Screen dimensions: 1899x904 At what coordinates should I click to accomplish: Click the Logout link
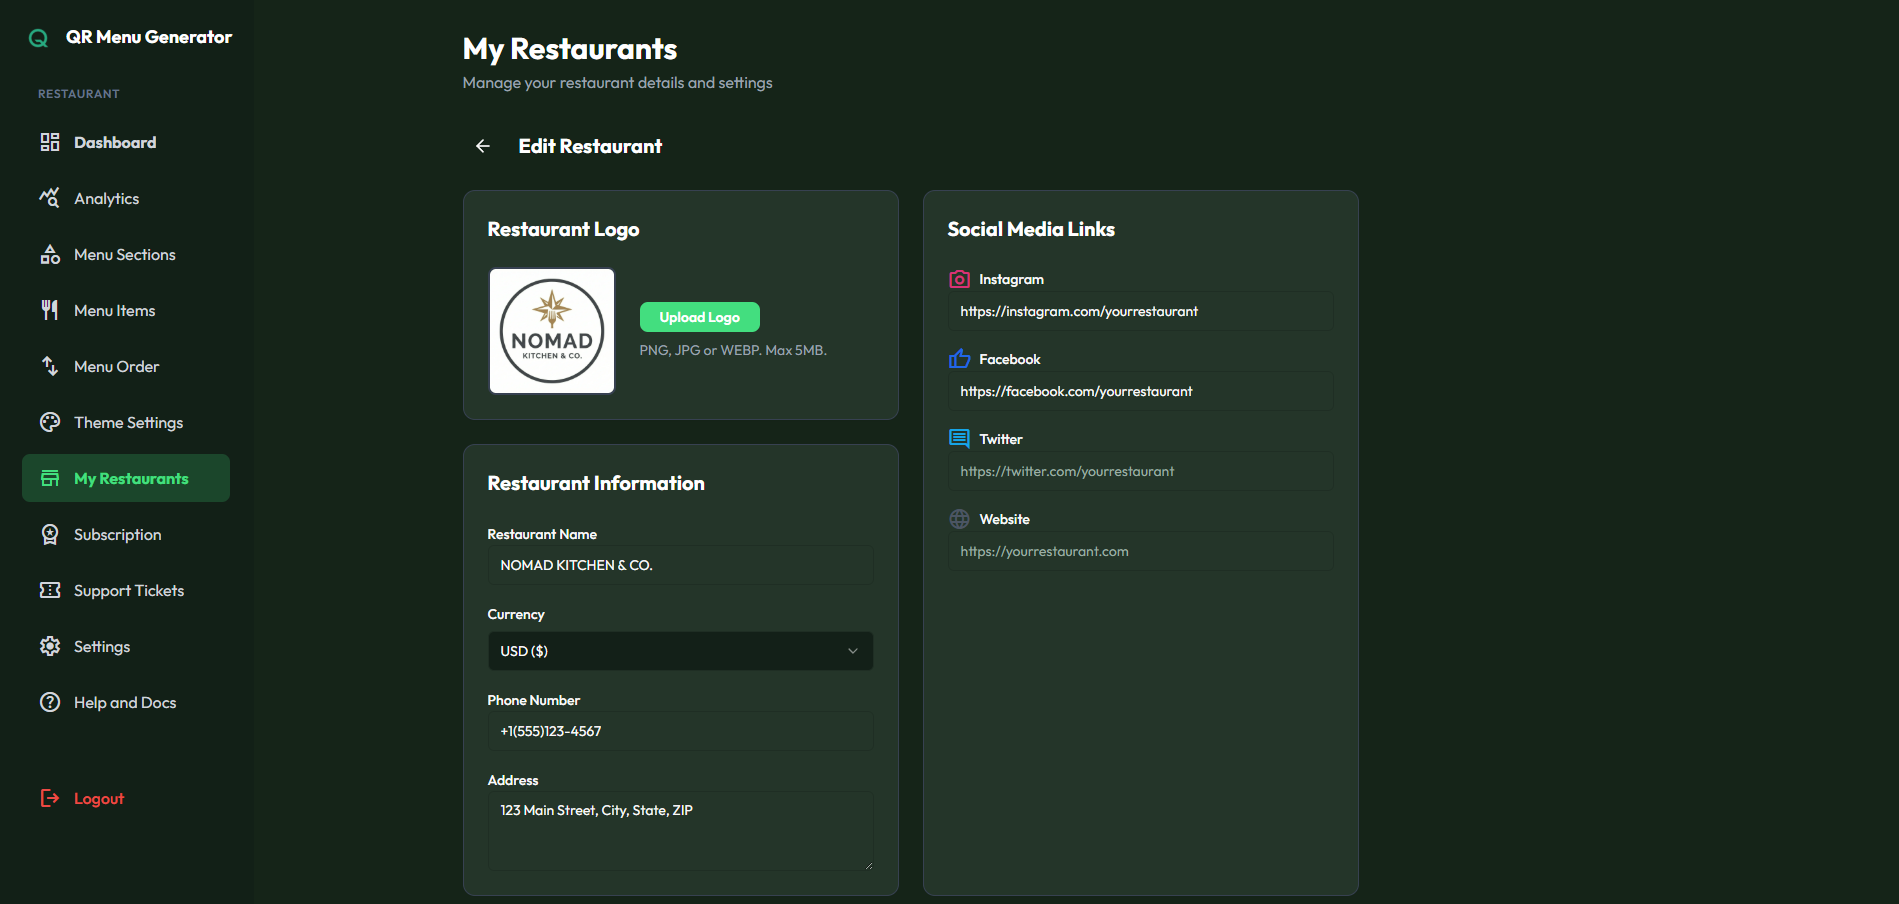98,797
